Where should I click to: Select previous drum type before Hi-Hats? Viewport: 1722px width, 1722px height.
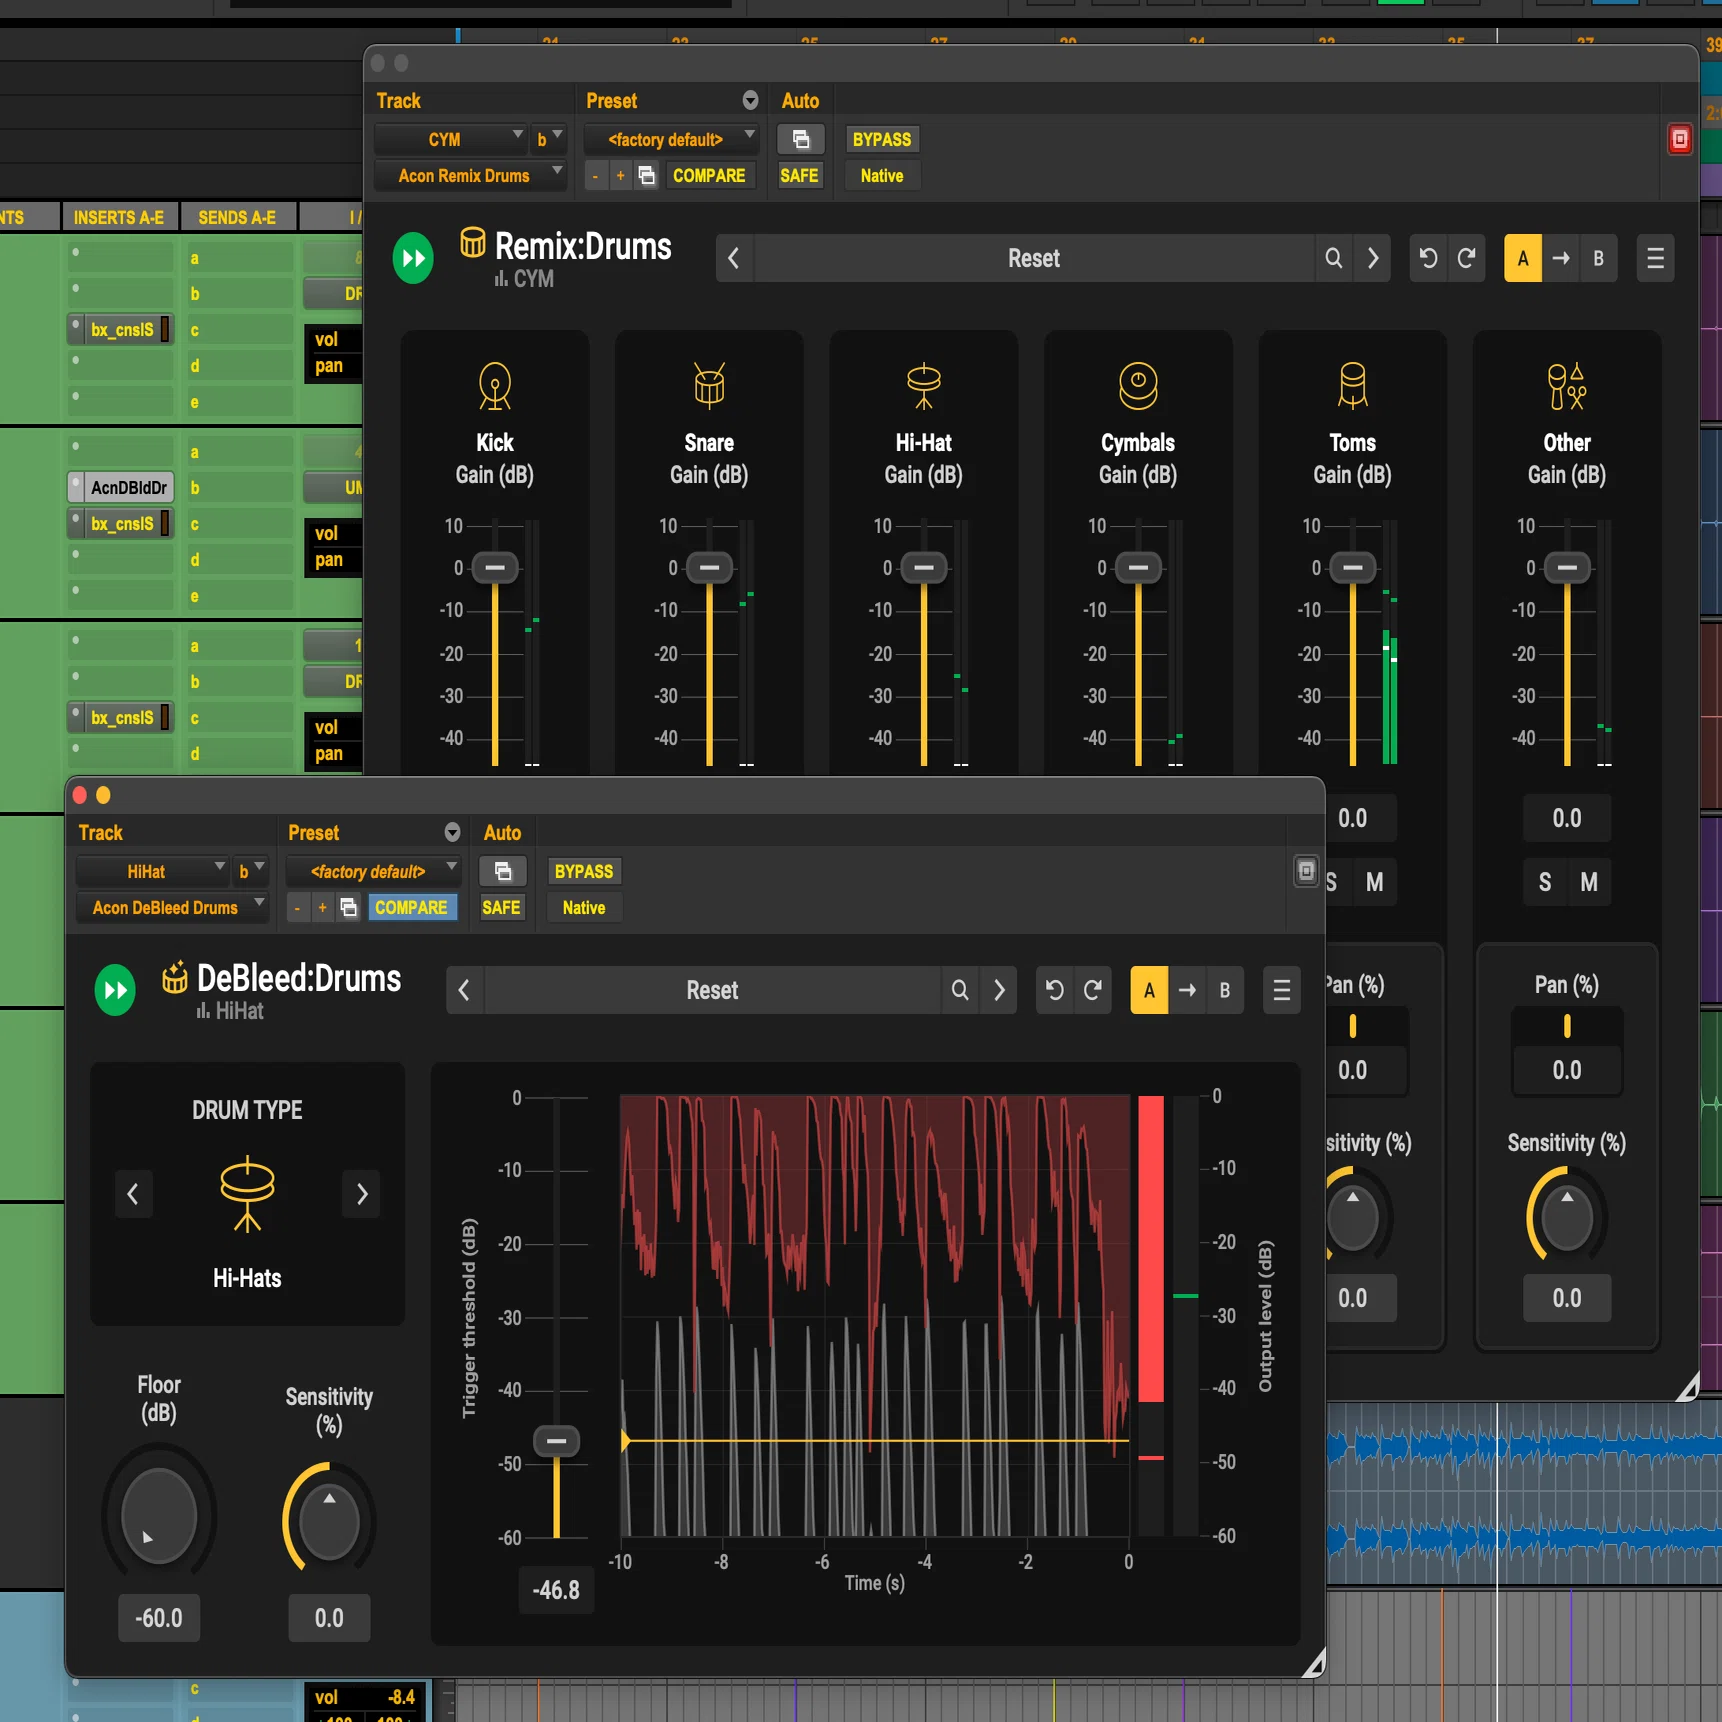[133, 1193]
